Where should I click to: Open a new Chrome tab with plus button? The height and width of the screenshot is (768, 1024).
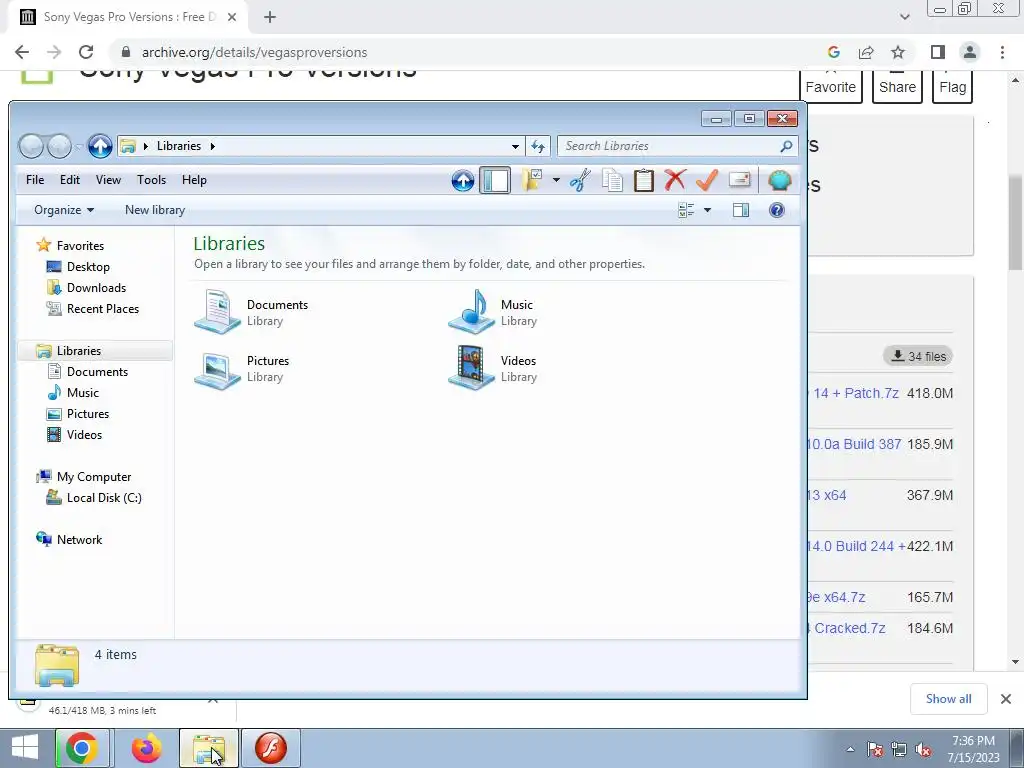pyautogui.click(x=270, y=17)
